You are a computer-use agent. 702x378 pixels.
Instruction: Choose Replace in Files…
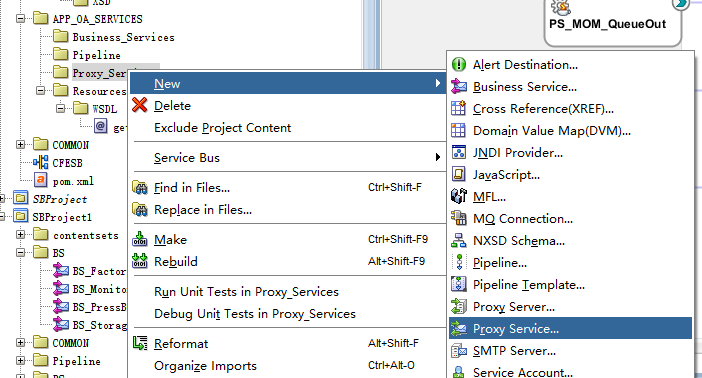click(x=287, y=209)
